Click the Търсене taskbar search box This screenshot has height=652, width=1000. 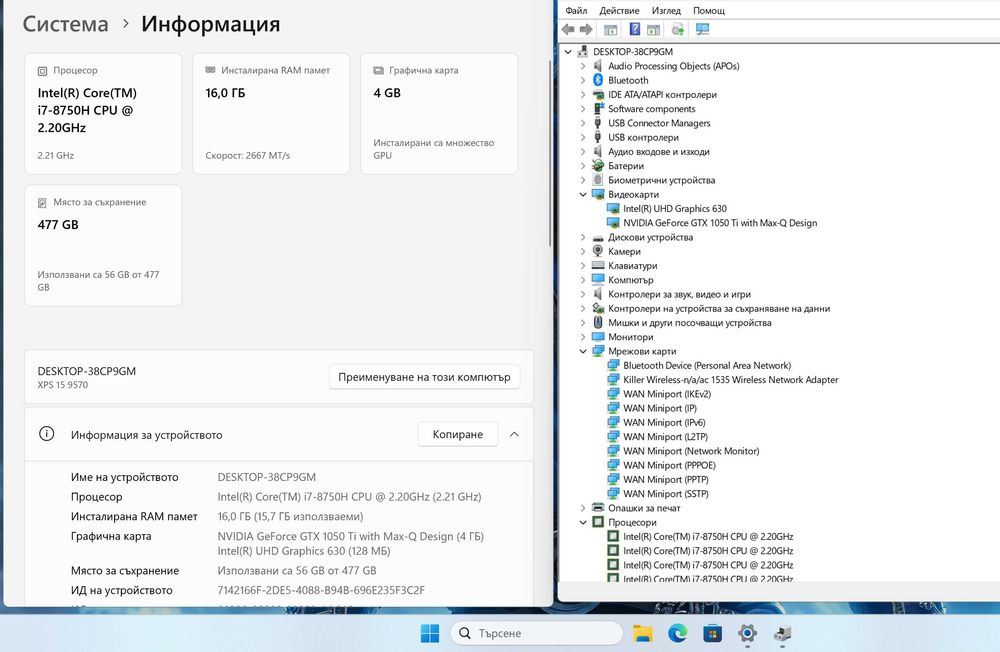click(536, 633)
